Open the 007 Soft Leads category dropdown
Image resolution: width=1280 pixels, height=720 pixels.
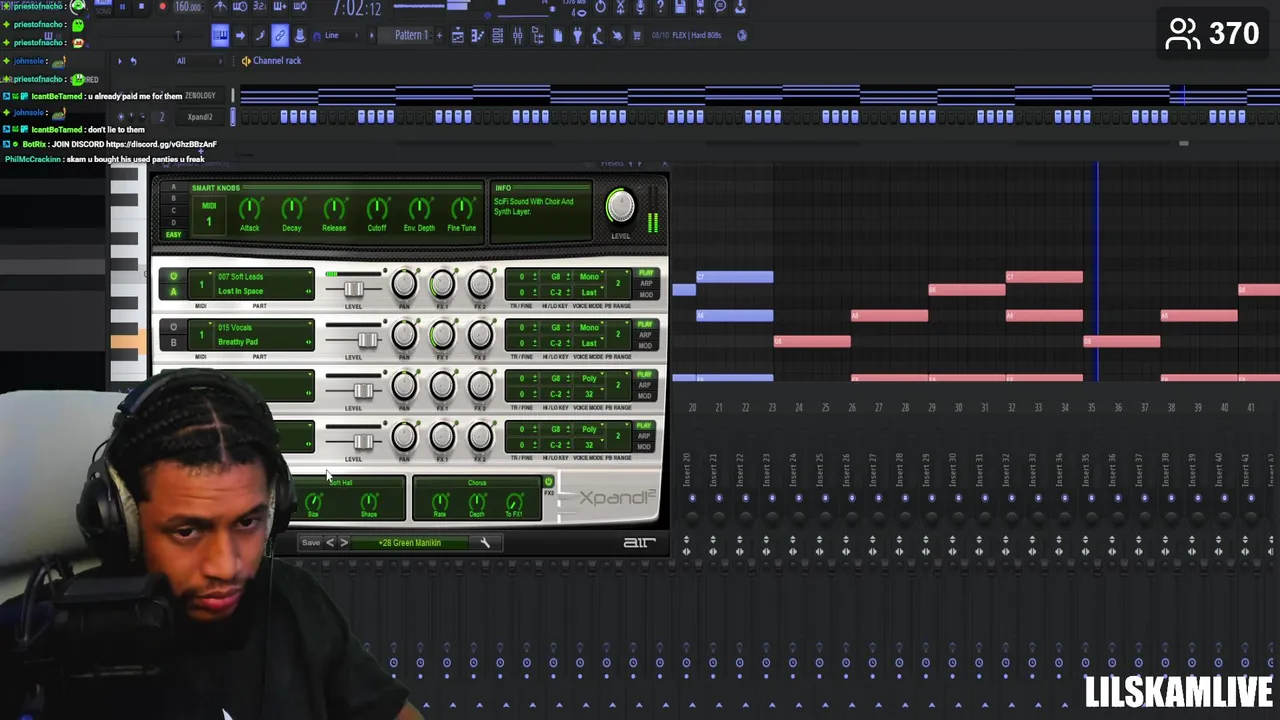[264, 277]
